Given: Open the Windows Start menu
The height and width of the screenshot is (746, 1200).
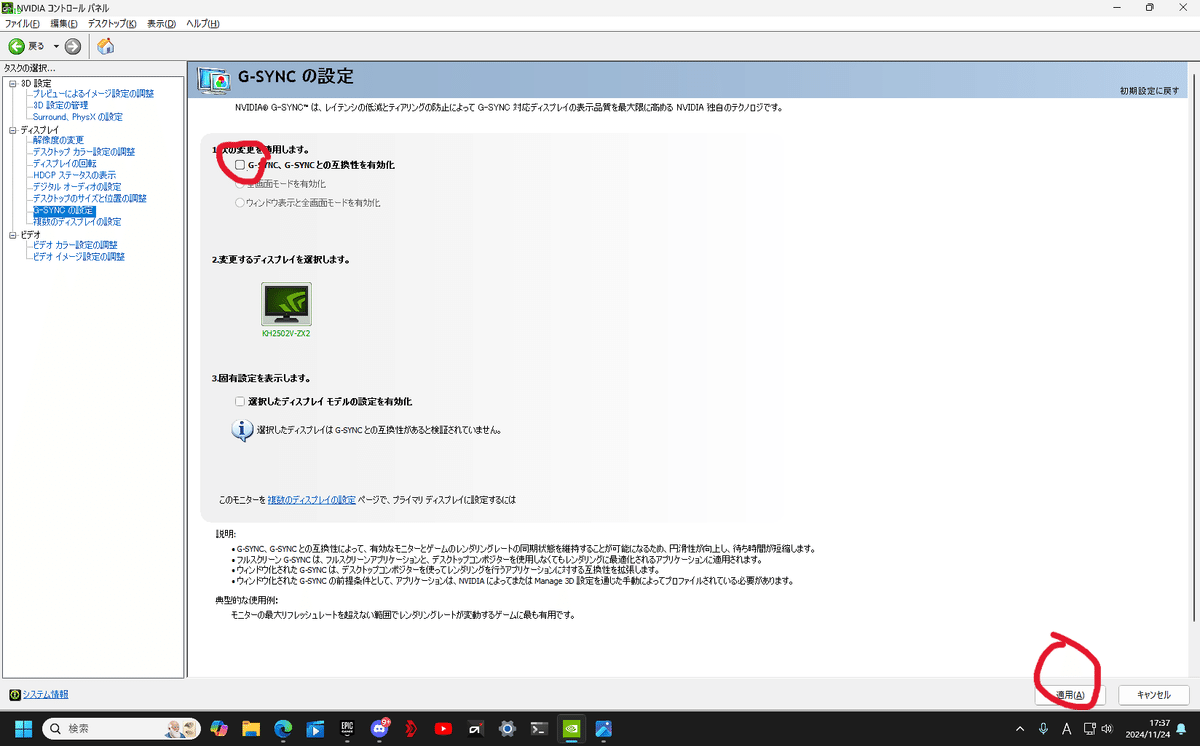Looking at the screenshot, I should tap(23, 728).
